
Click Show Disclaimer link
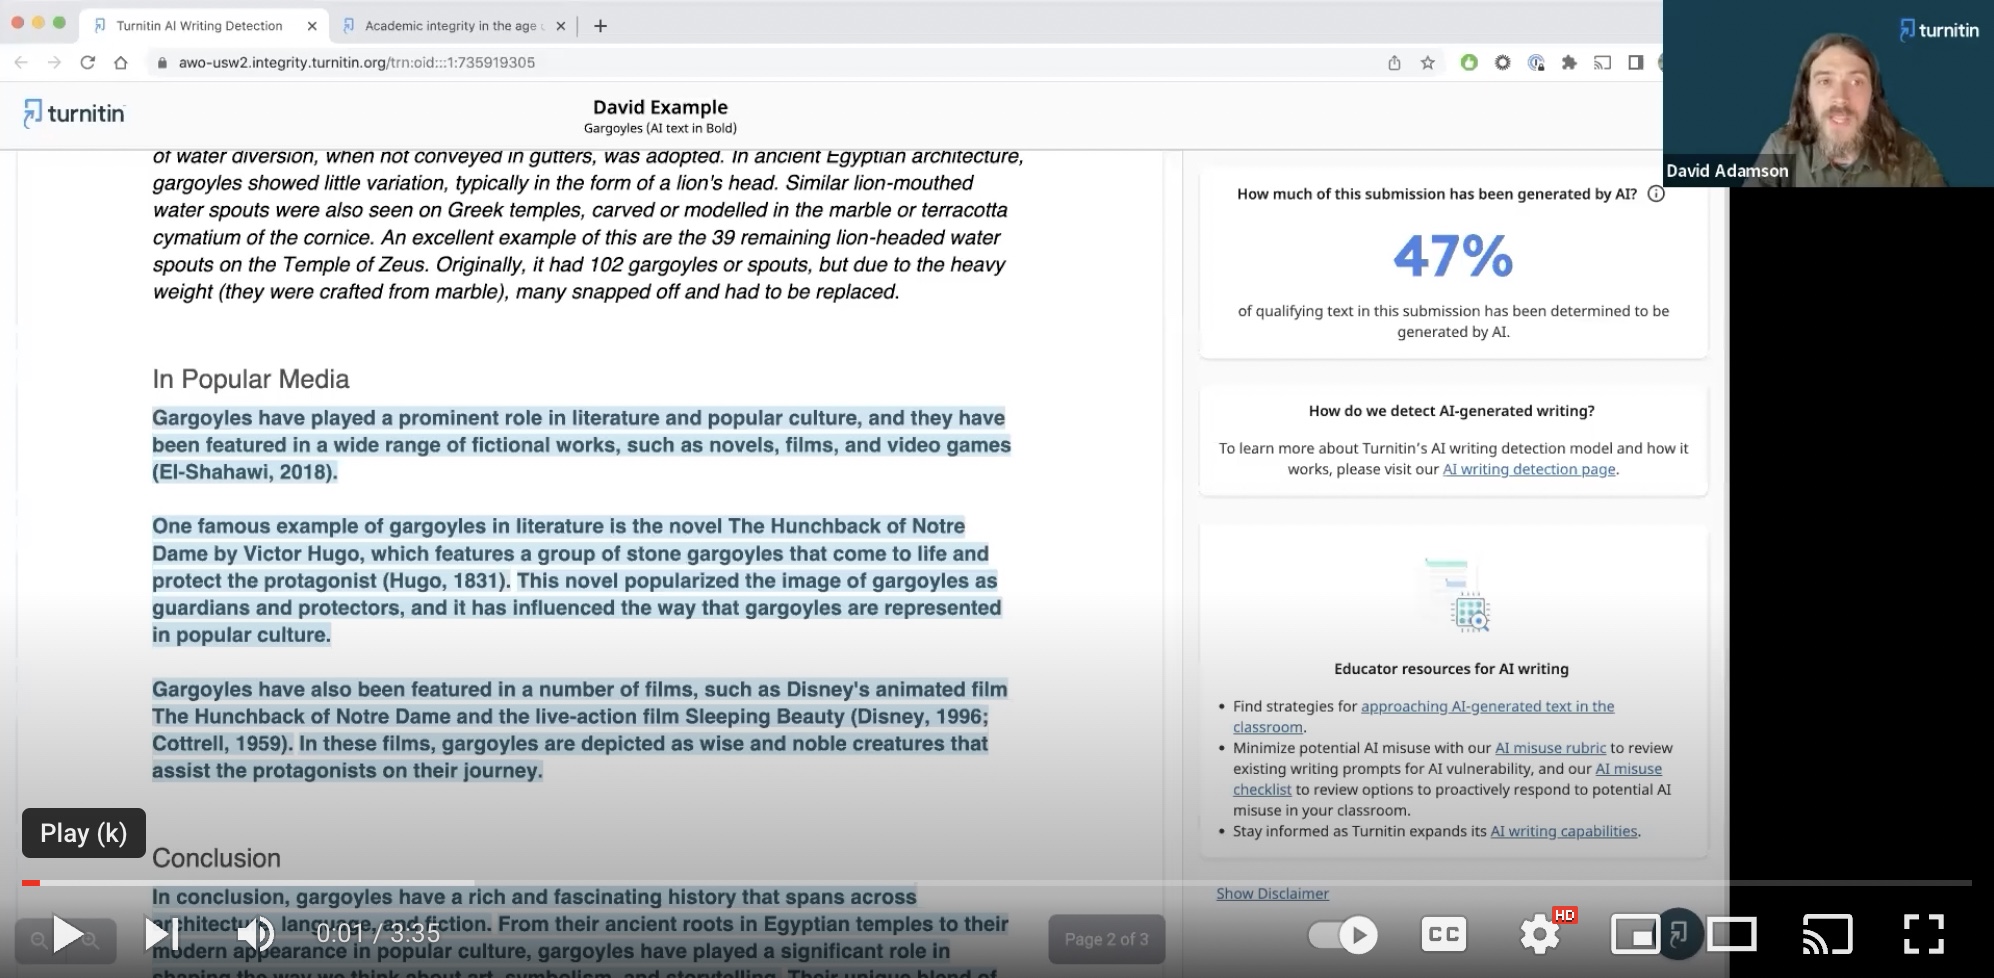pyautogui.click(x=1272, y=893)
